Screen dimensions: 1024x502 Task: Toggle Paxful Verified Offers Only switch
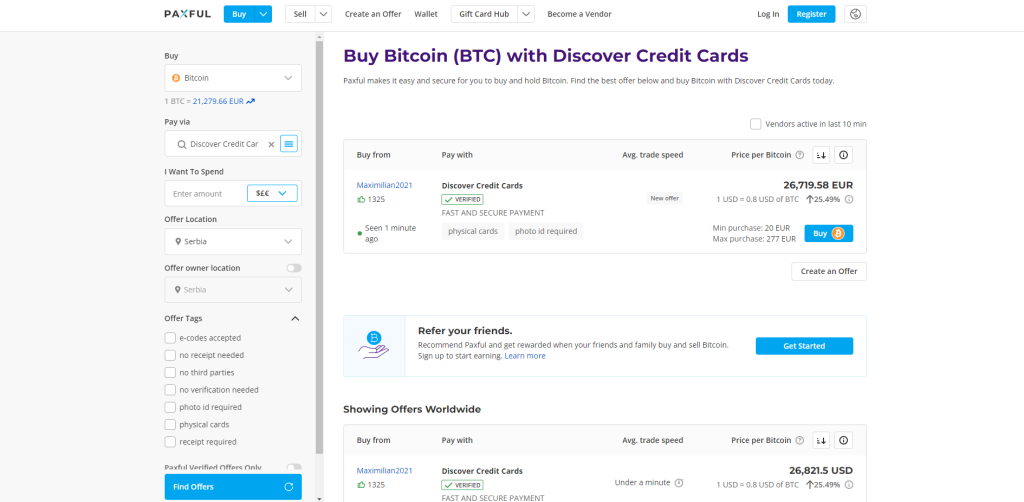pos(294,467)
